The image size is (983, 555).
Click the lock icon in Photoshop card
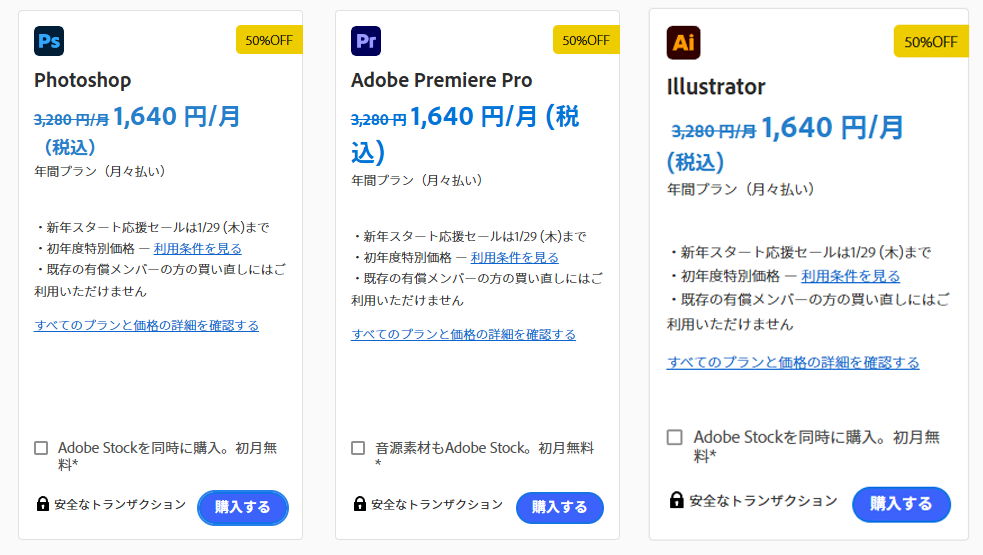click(x=43, y=505)
